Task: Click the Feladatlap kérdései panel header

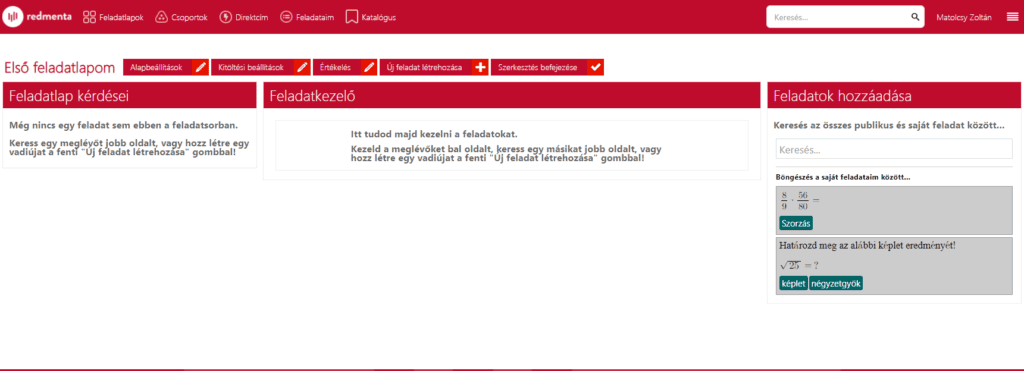Action: pyautogui.click(x=129, y=95)
